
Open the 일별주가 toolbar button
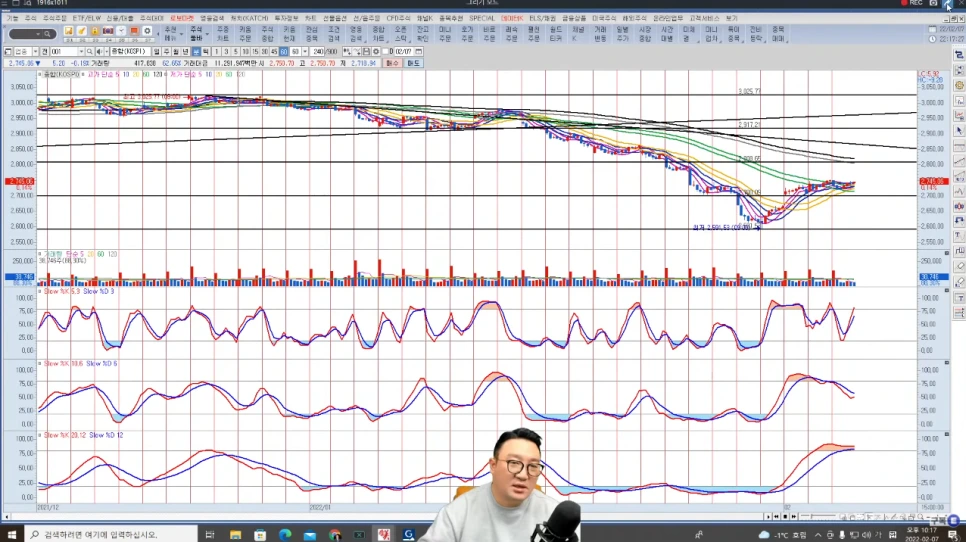622,34
